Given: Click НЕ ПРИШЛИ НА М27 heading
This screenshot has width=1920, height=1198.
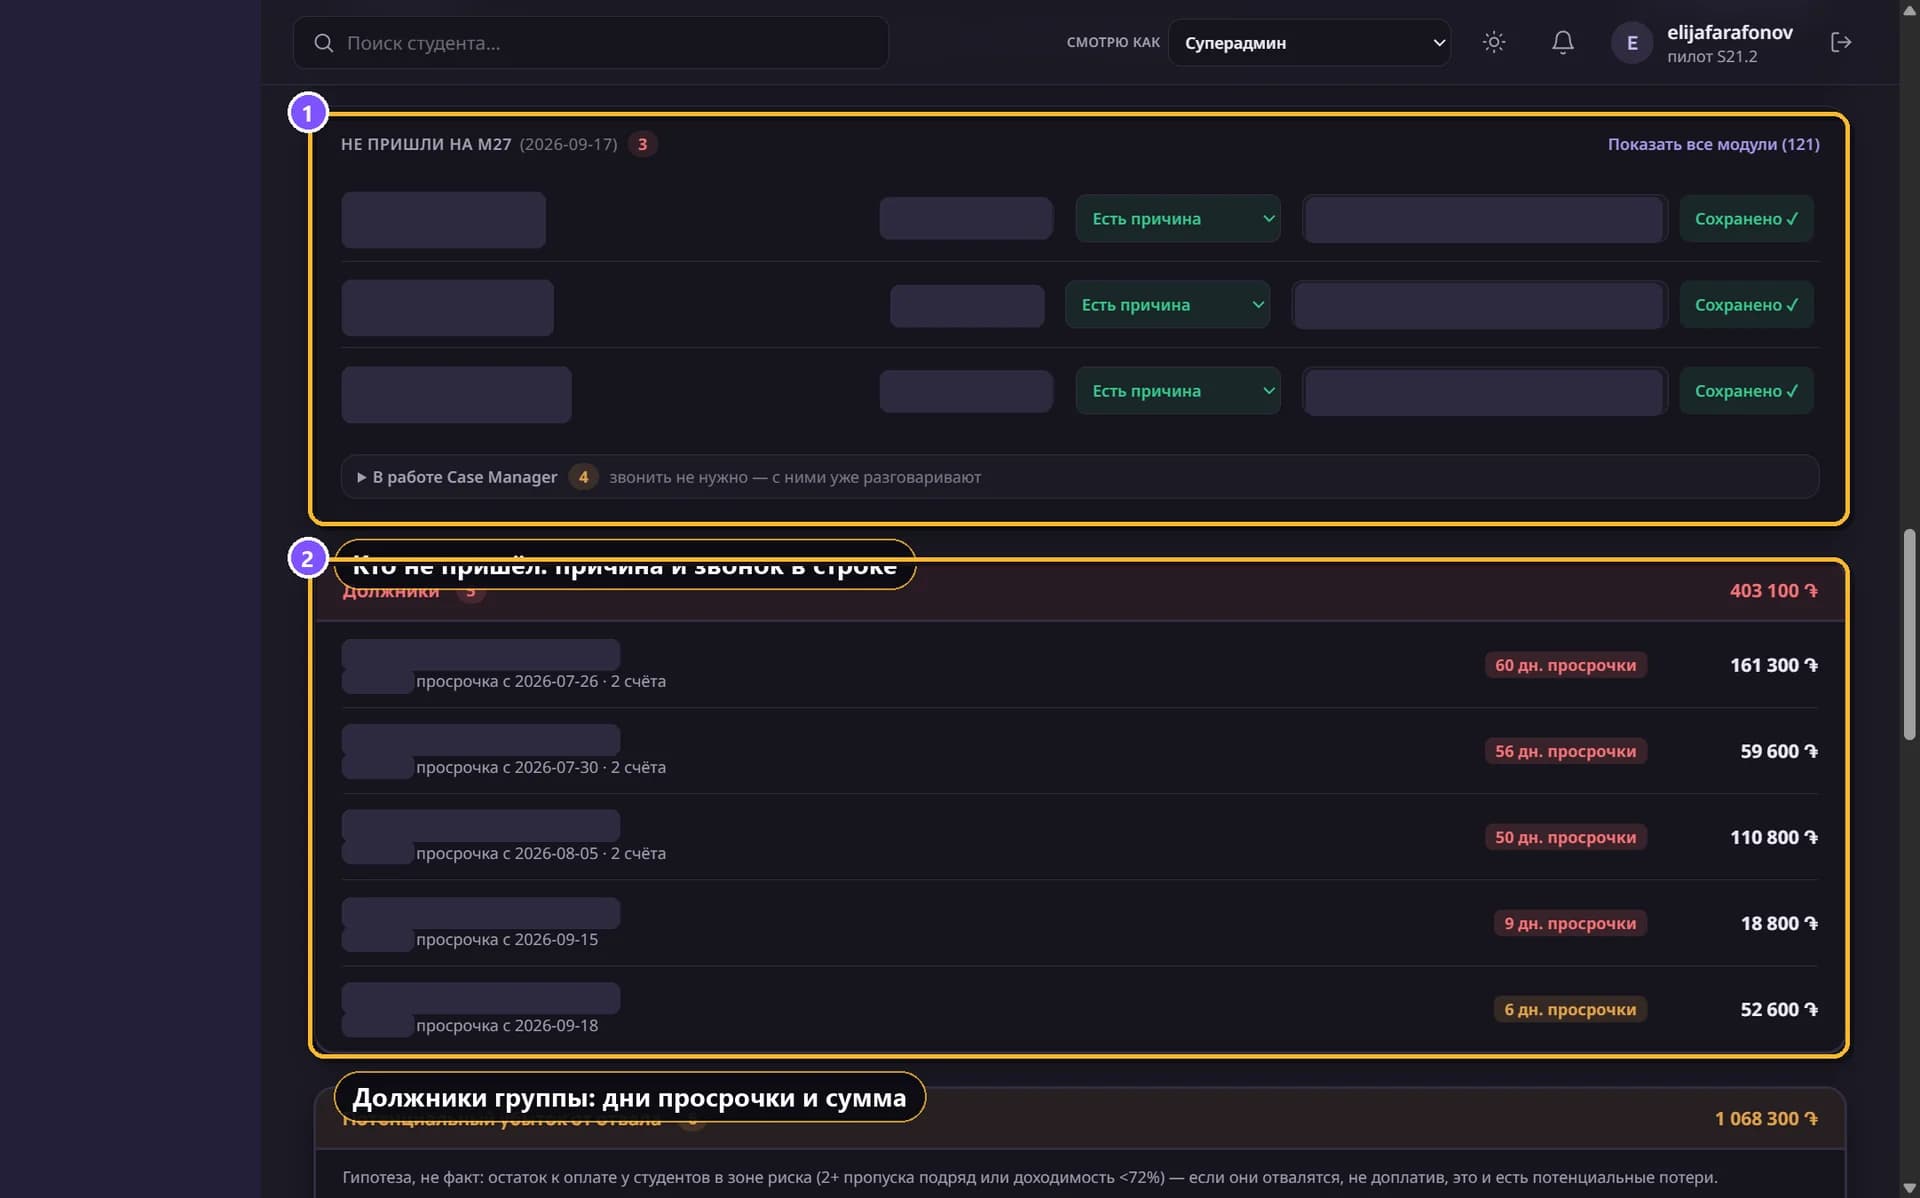Looking at the screenshot, I should [426, 144].
